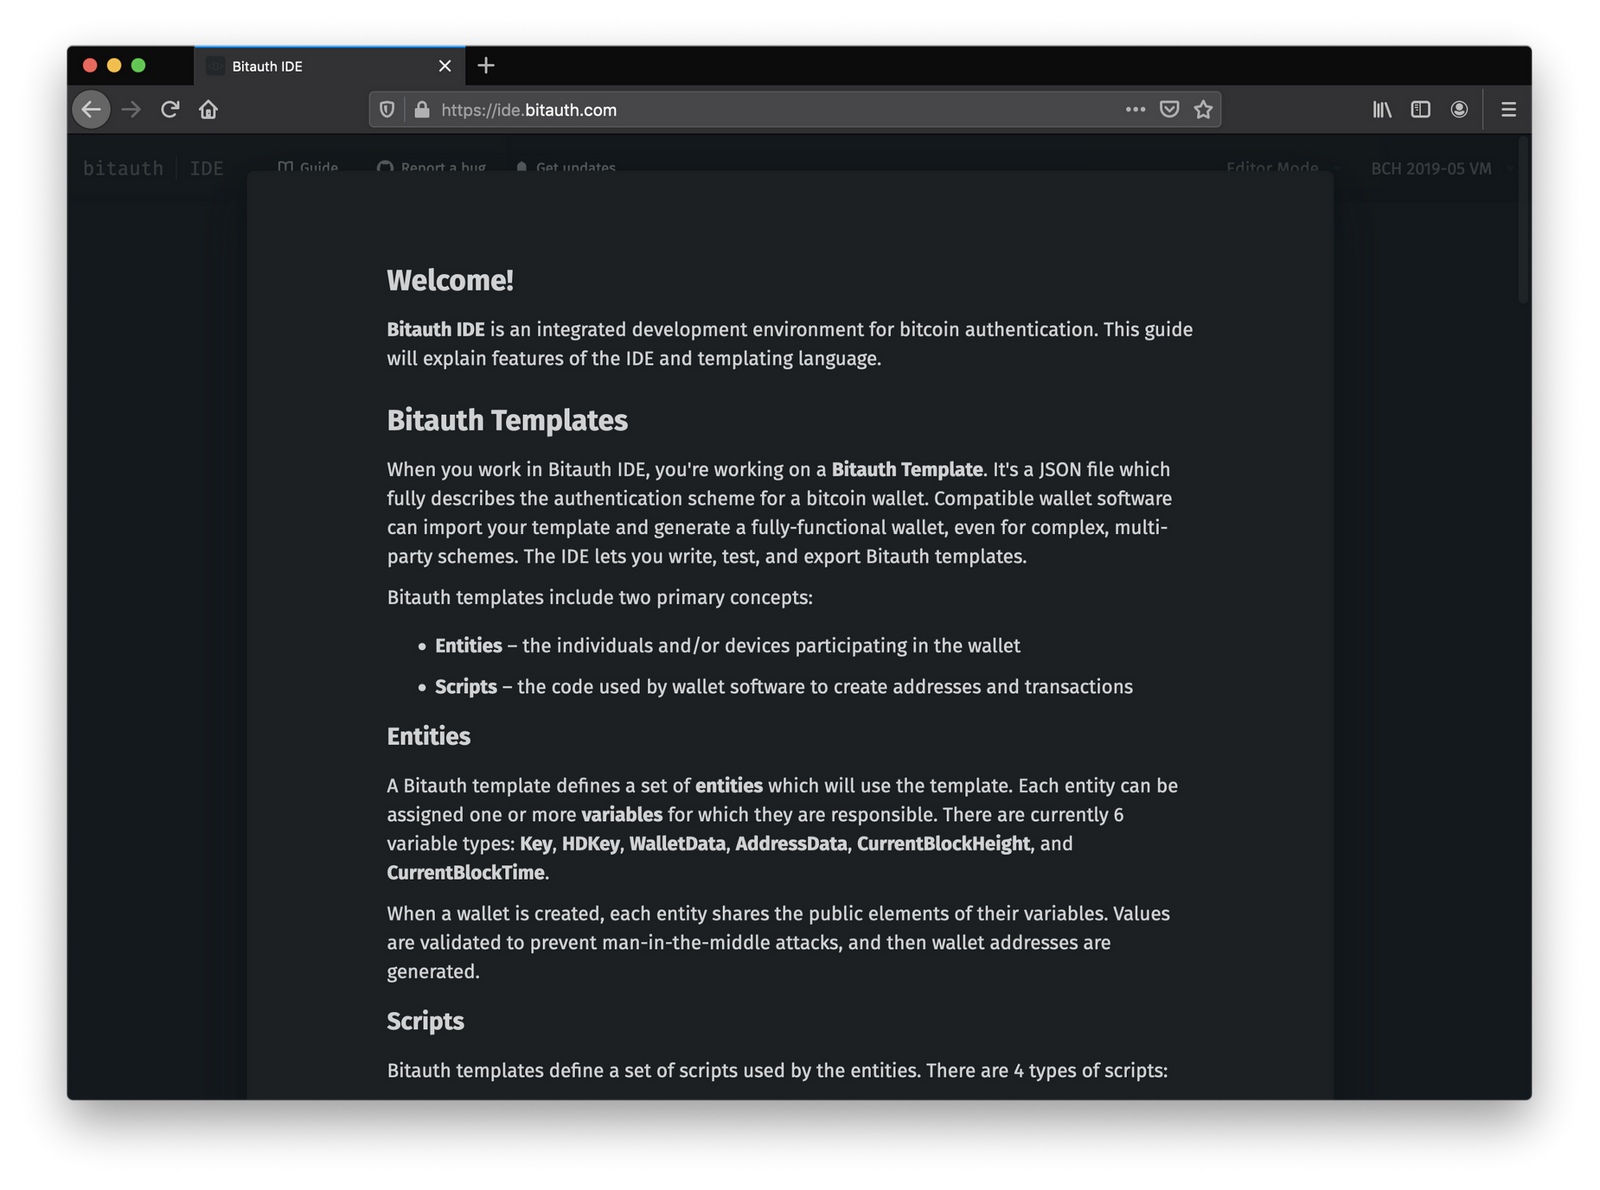The width and height of the screenshot is (1600, 1190).
Task: Navigate back using the back arrow
Action: tap(91, 110)
